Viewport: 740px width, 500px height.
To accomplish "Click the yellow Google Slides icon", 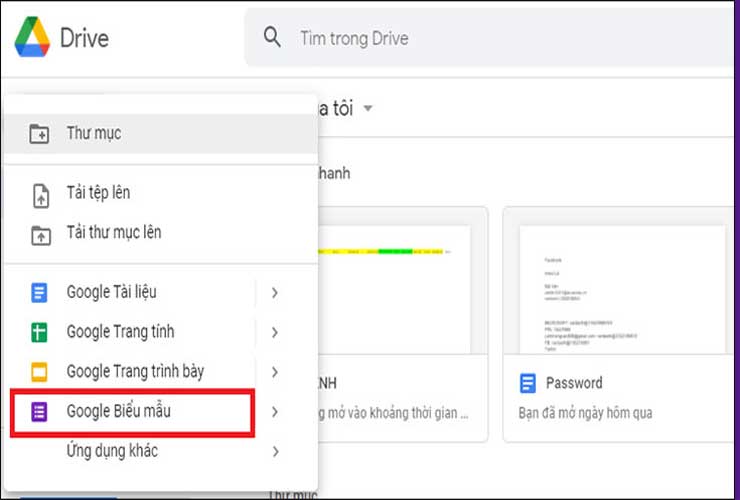I will 39,372.
